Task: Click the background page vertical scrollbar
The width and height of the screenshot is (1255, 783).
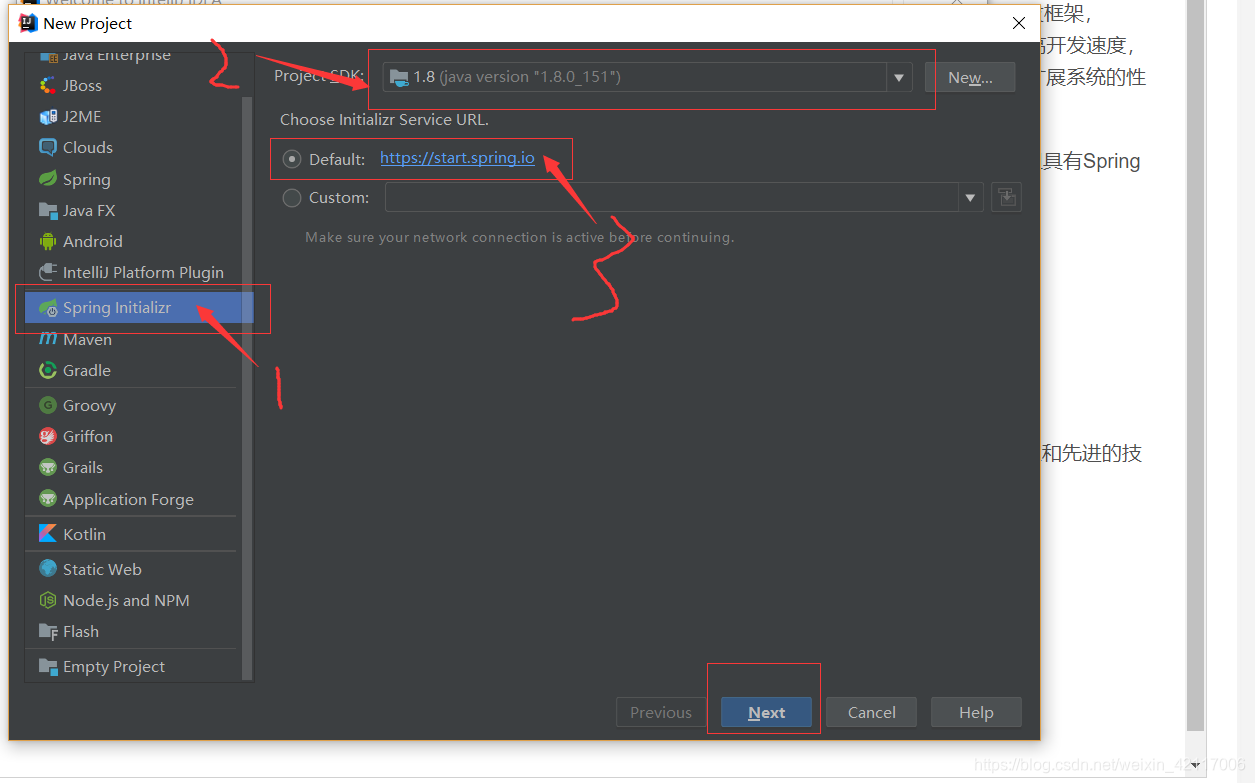Action: click(x=1195, y=365)
